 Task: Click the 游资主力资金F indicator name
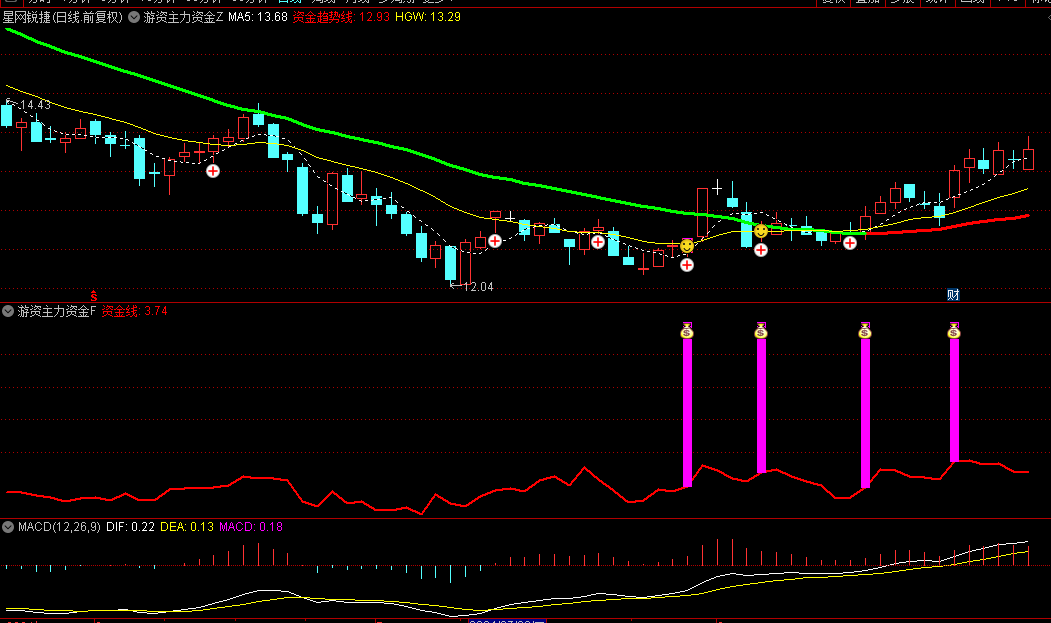coord(57,311)
